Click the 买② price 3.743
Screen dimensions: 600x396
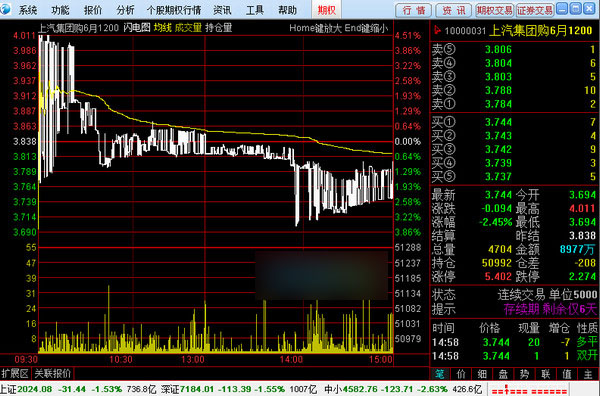(498, 136)
